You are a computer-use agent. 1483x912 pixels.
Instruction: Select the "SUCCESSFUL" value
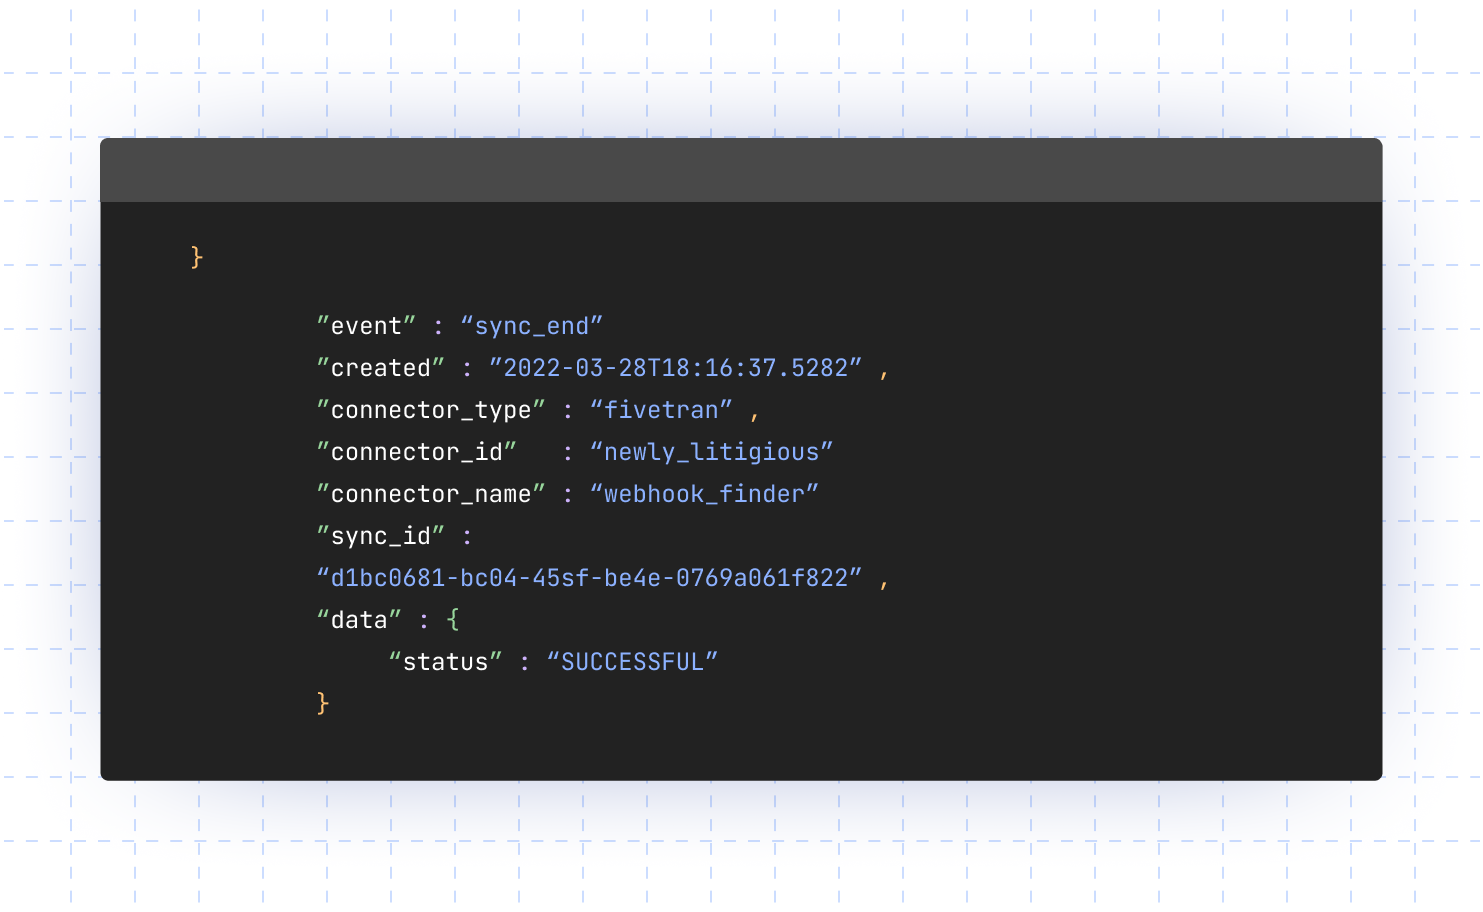tap(632, 662)
